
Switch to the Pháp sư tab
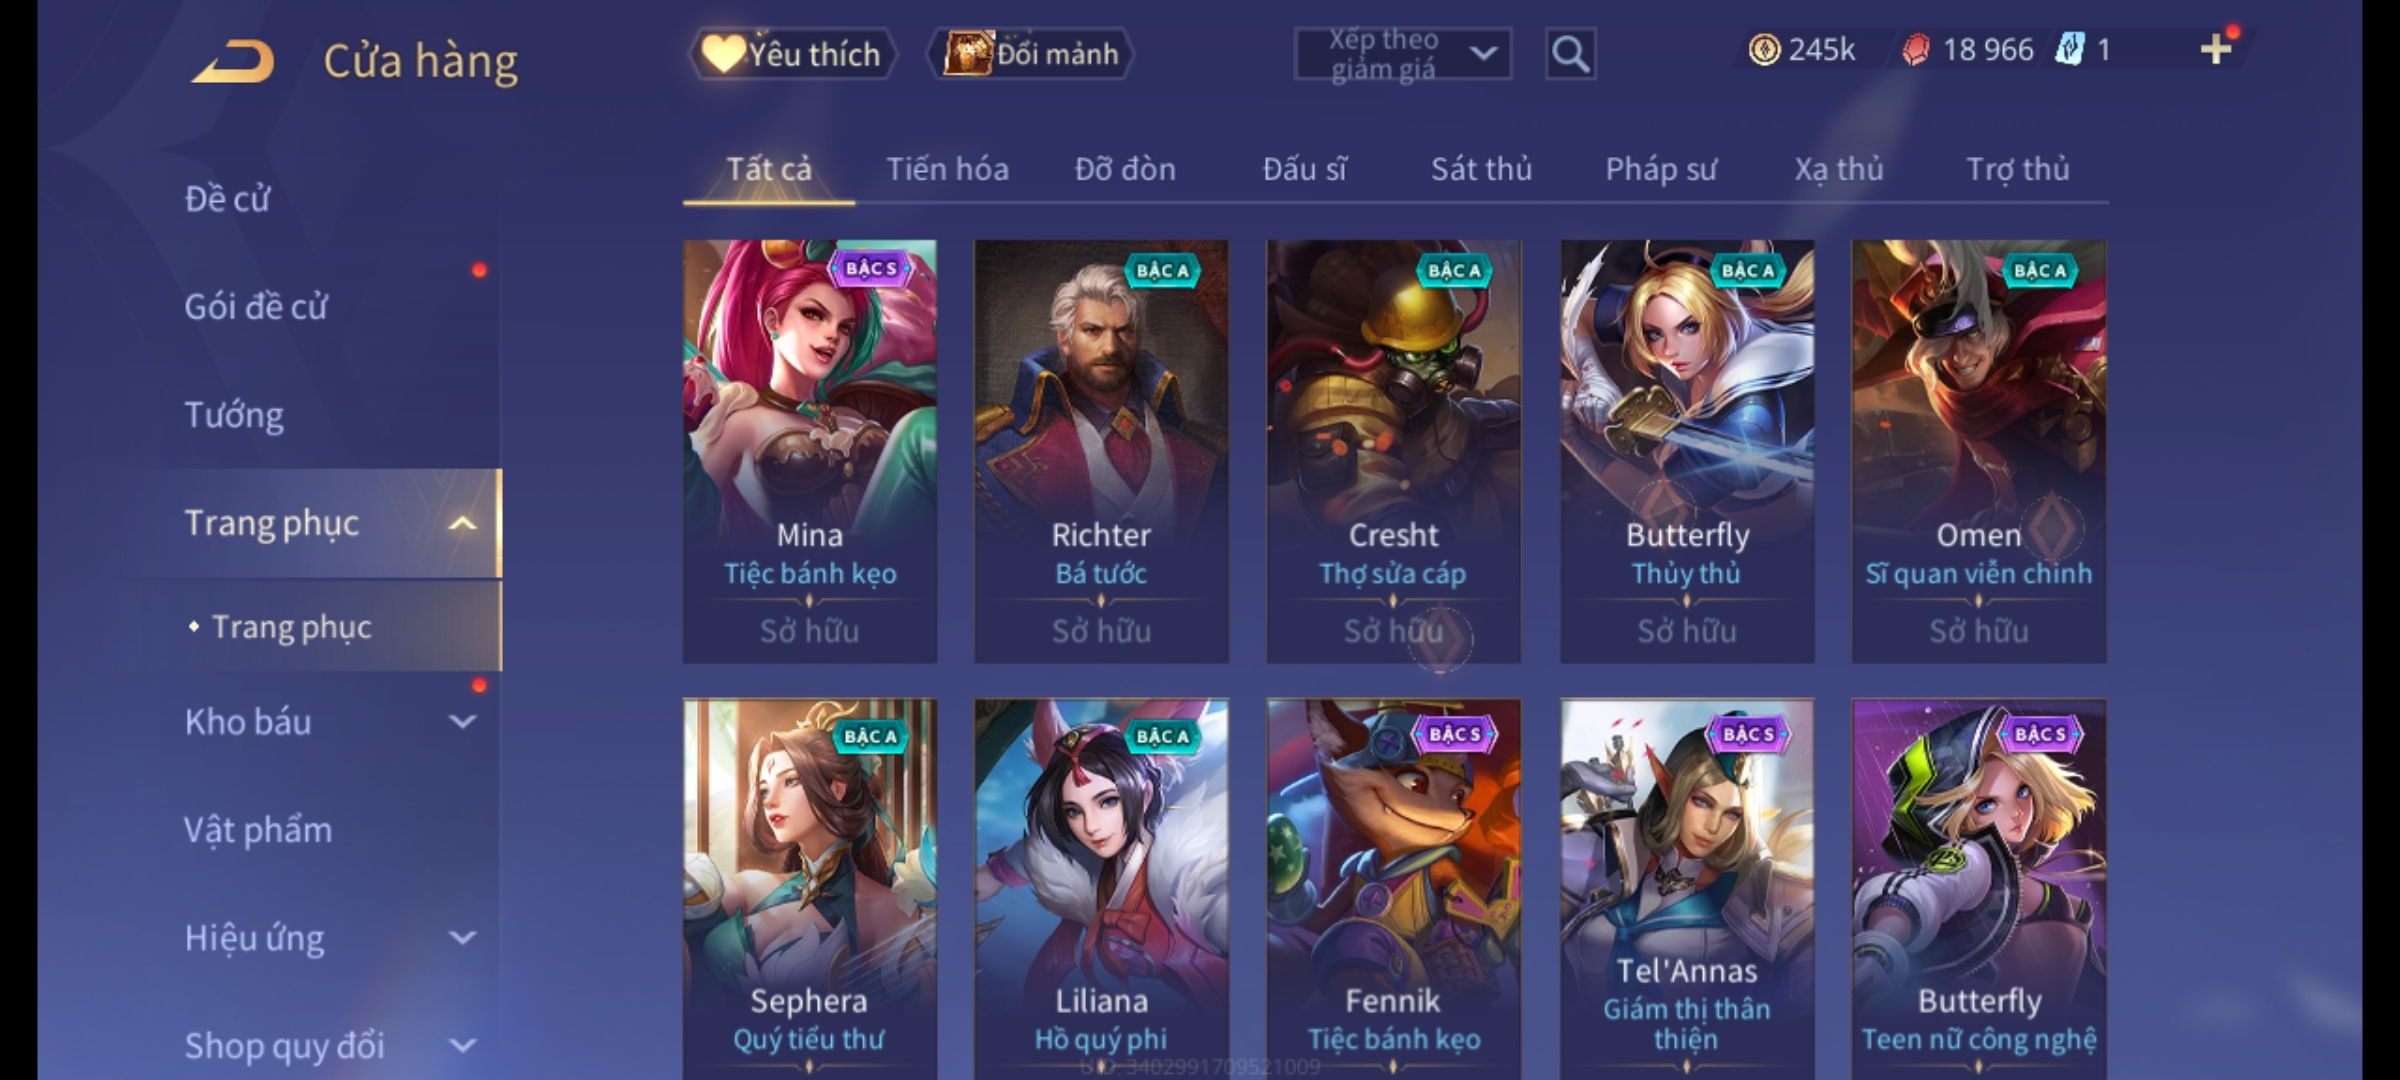[1661, 169]
